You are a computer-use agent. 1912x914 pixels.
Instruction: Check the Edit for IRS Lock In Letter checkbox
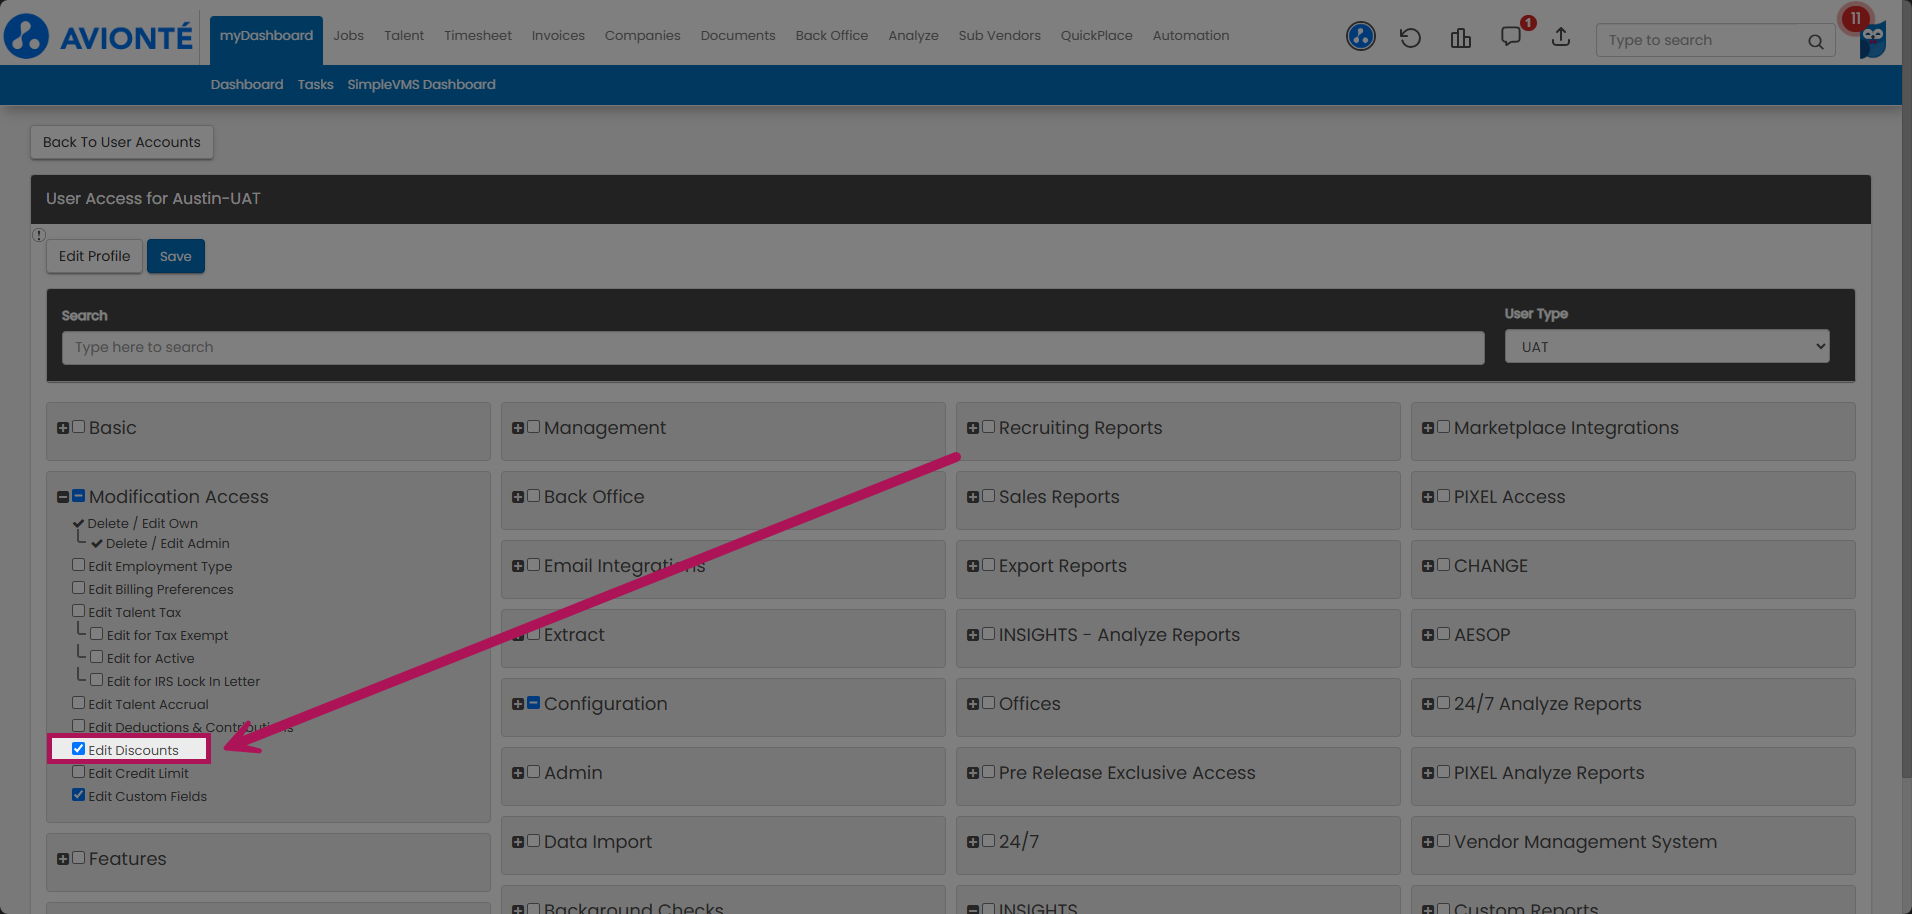point(97,680)
